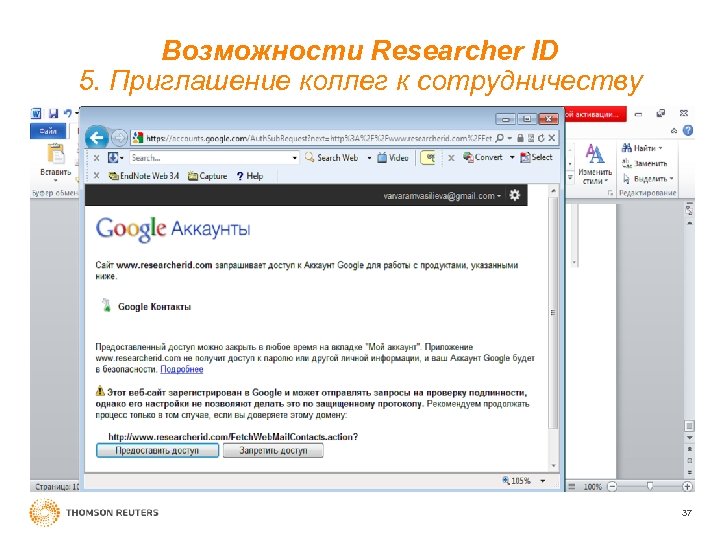Click the browser address bar URL

coord(319,138)
